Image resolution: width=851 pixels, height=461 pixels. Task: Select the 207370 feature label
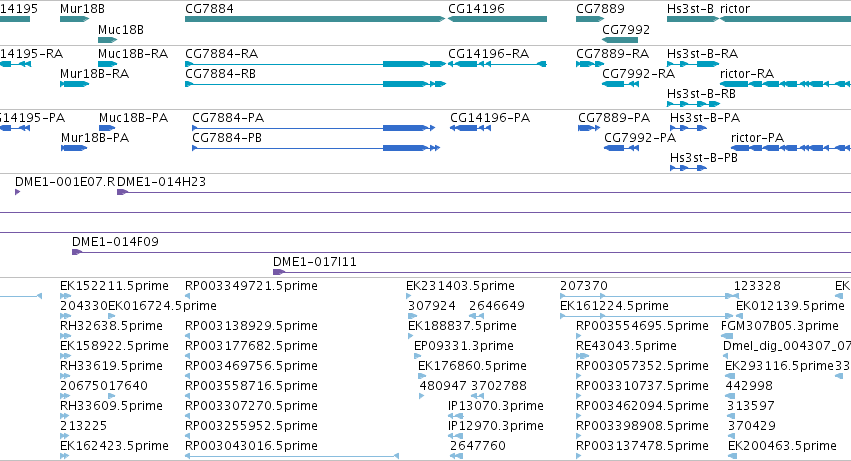point(584,286)
